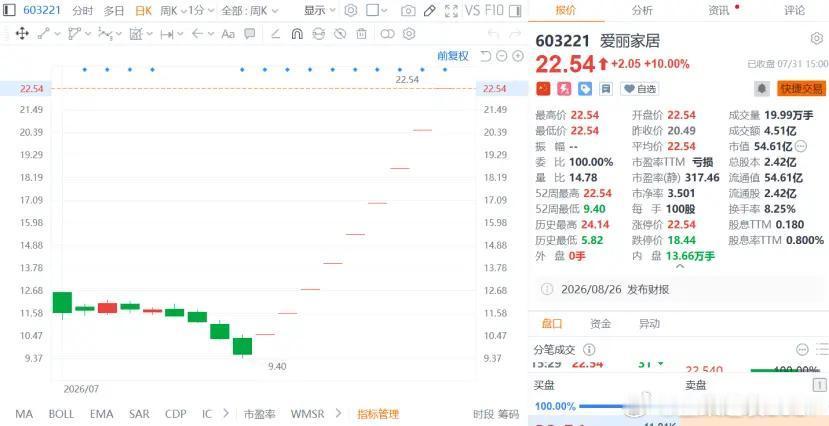Open the 资讯 tab

[x=719, y=10]
